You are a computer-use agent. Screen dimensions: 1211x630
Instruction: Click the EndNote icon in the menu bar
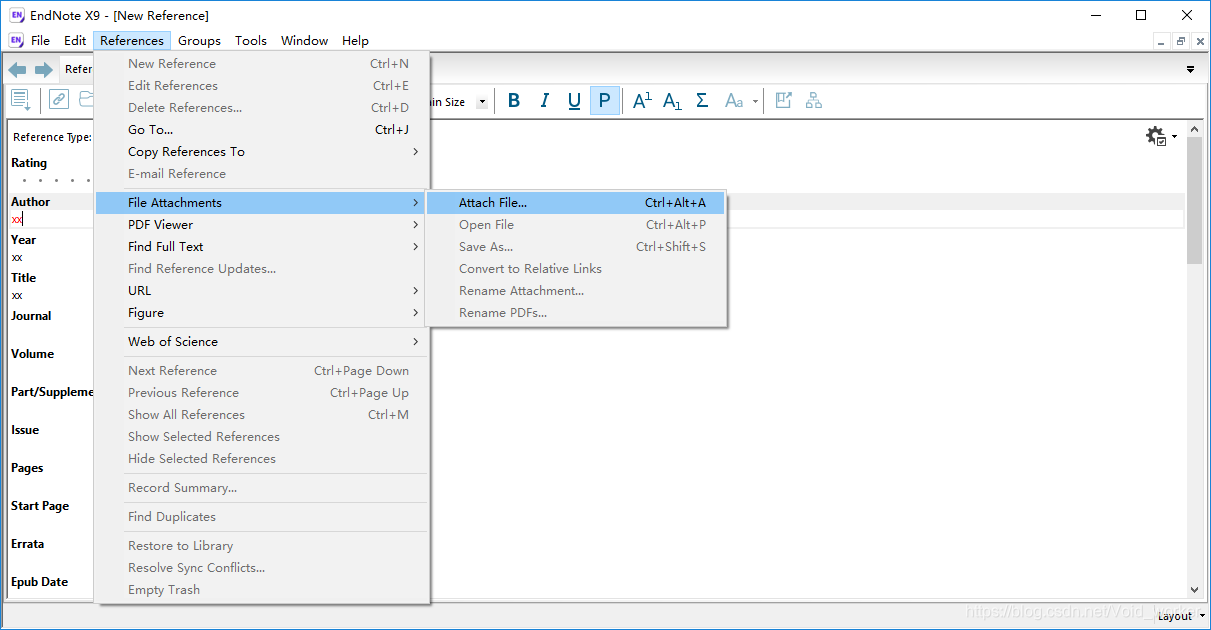click(x=16, y=41)
